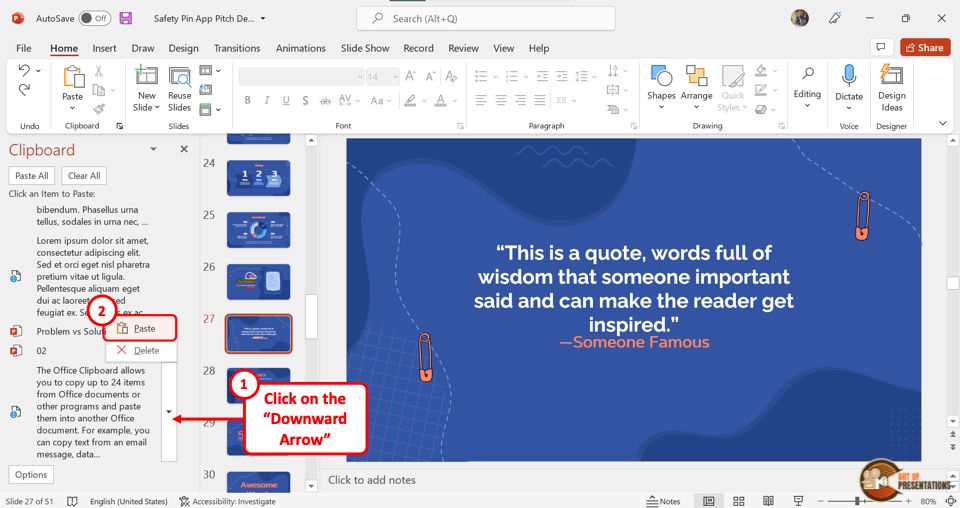Click the zoom slider handle

(858, 501)
